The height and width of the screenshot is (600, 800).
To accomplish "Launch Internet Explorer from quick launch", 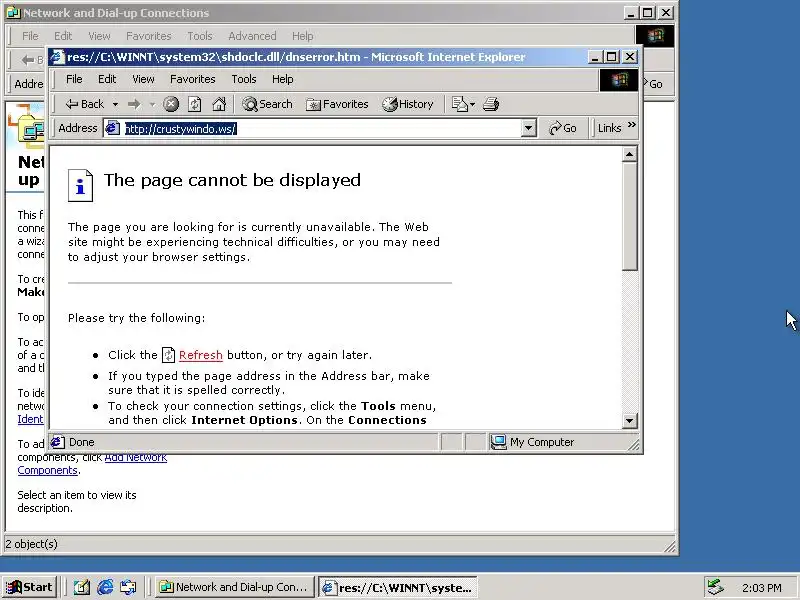I will point(105,587).
